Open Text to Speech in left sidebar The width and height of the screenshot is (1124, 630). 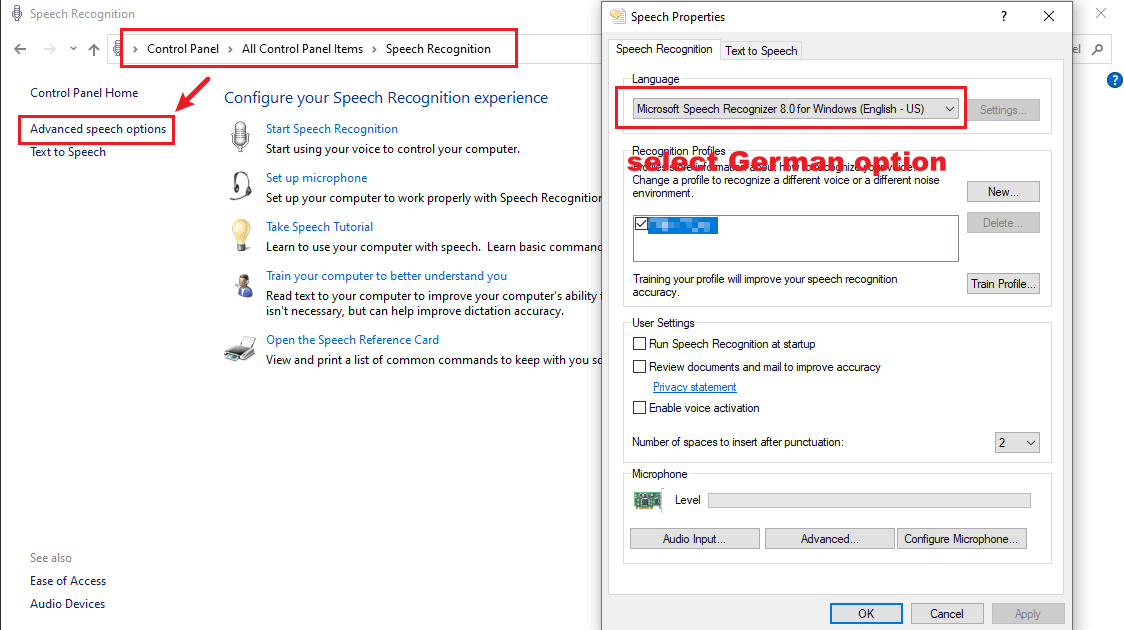tap(67, 152)
